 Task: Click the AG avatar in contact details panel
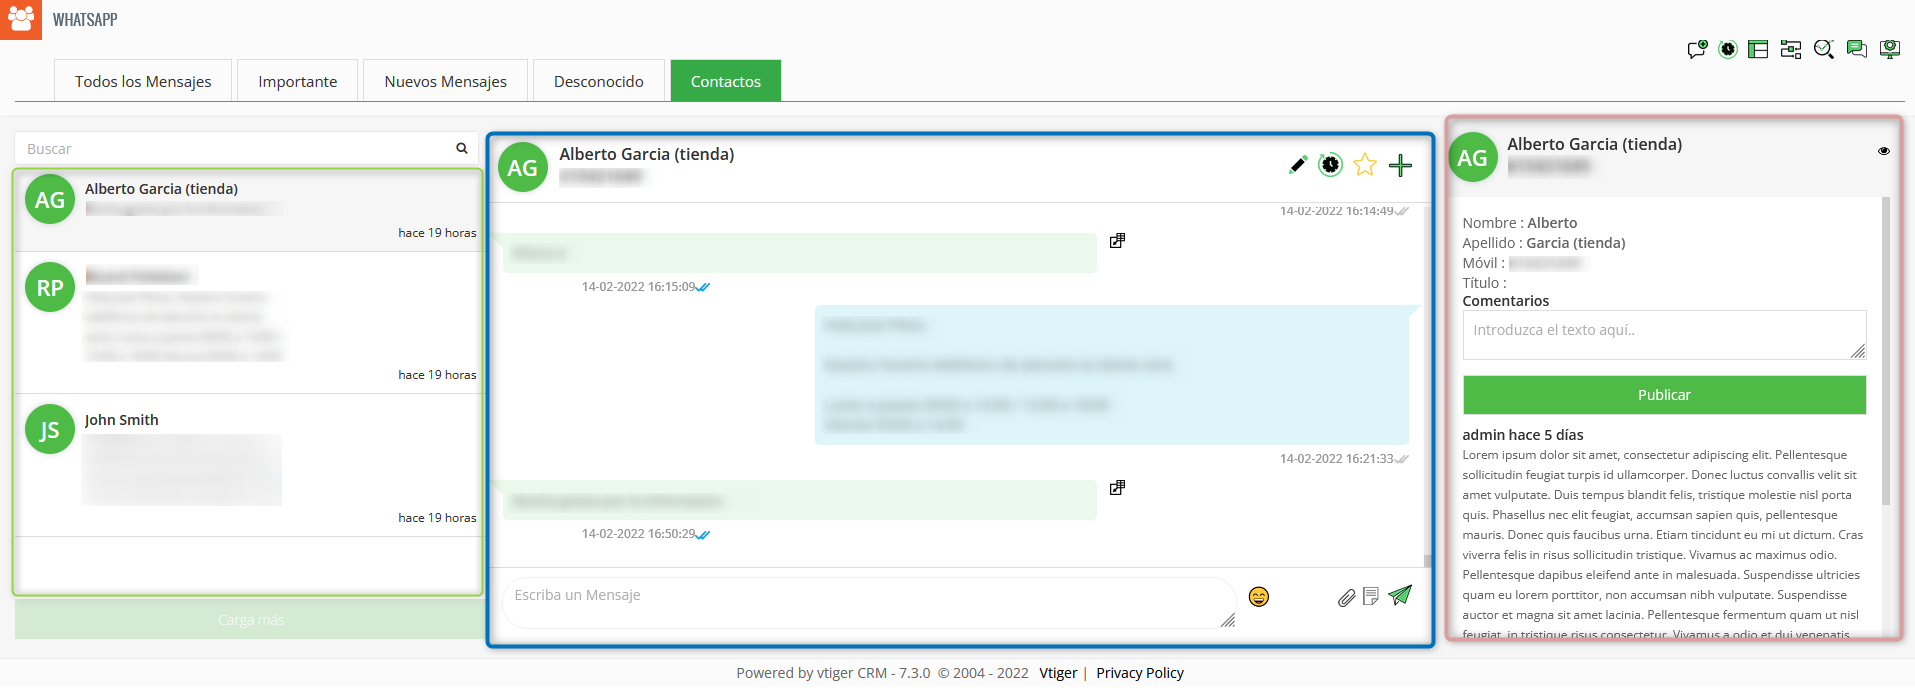point(1473,157)
